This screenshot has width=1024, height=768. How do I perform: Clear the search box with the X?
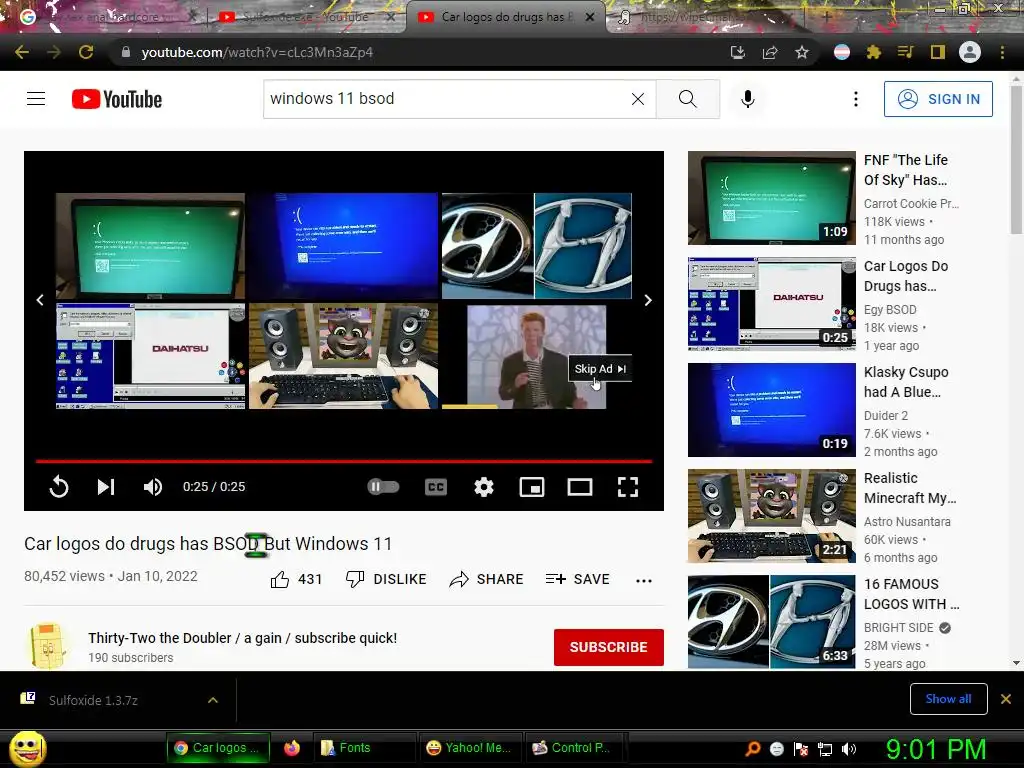coord(637,99)
